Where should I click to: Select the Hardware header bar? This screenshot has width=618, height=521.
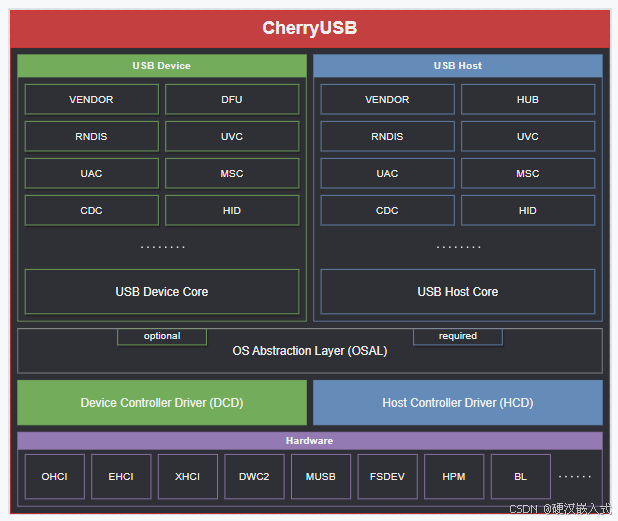pos(310,441)
